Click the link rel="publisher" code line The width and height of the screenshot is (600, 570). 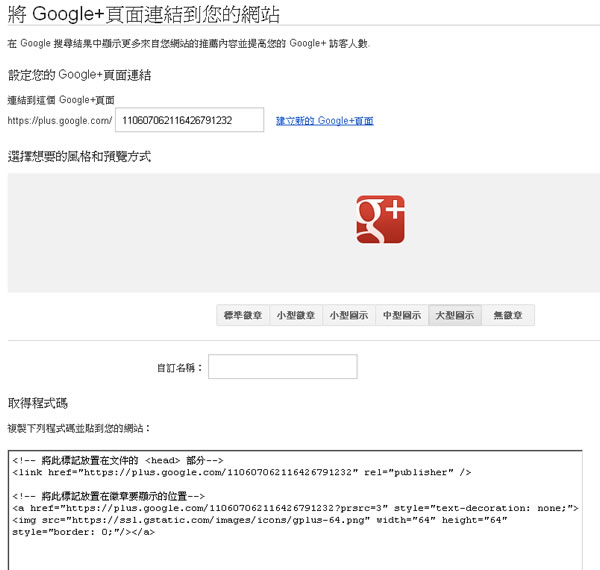[242, 472]
